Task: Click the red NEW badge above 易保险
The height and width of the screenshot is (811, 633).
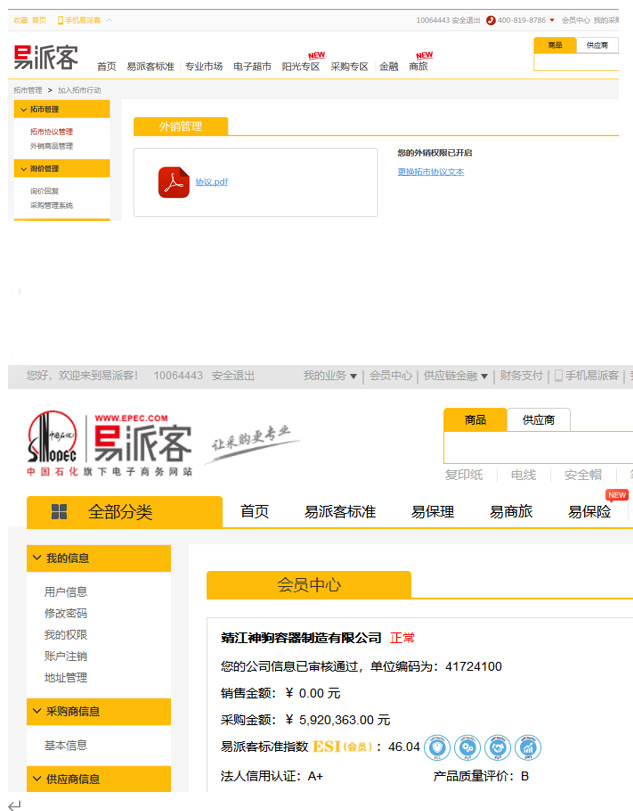Action: click(617, 495)
